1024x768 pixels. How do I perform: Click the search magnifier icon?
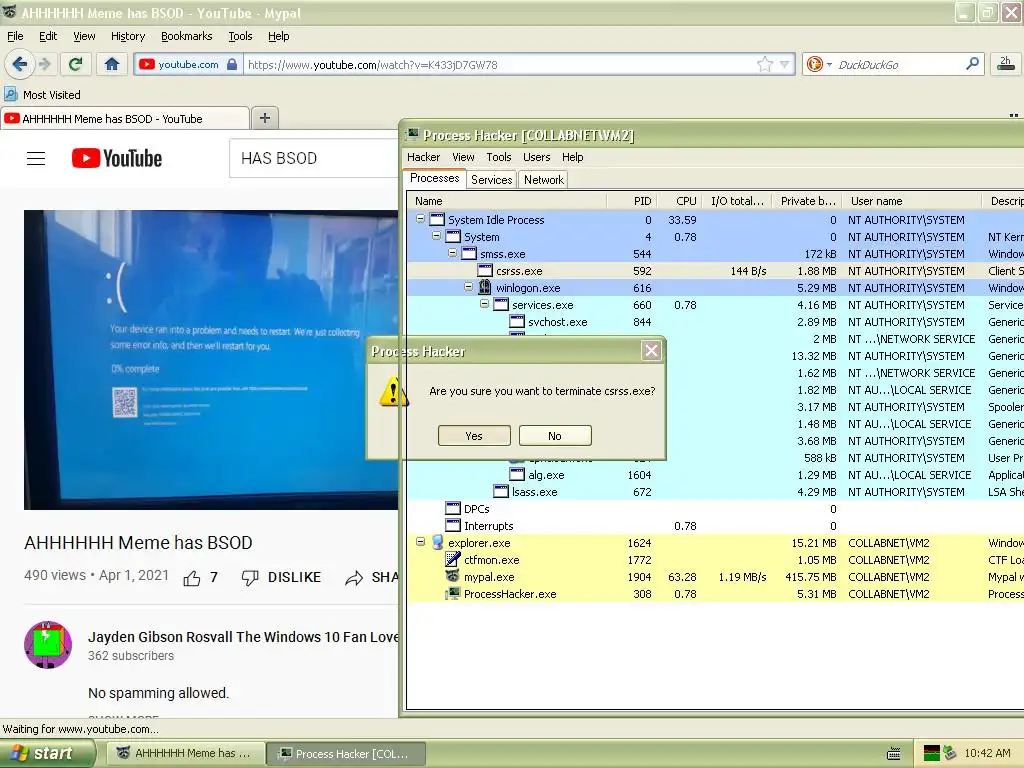point(972,64)
